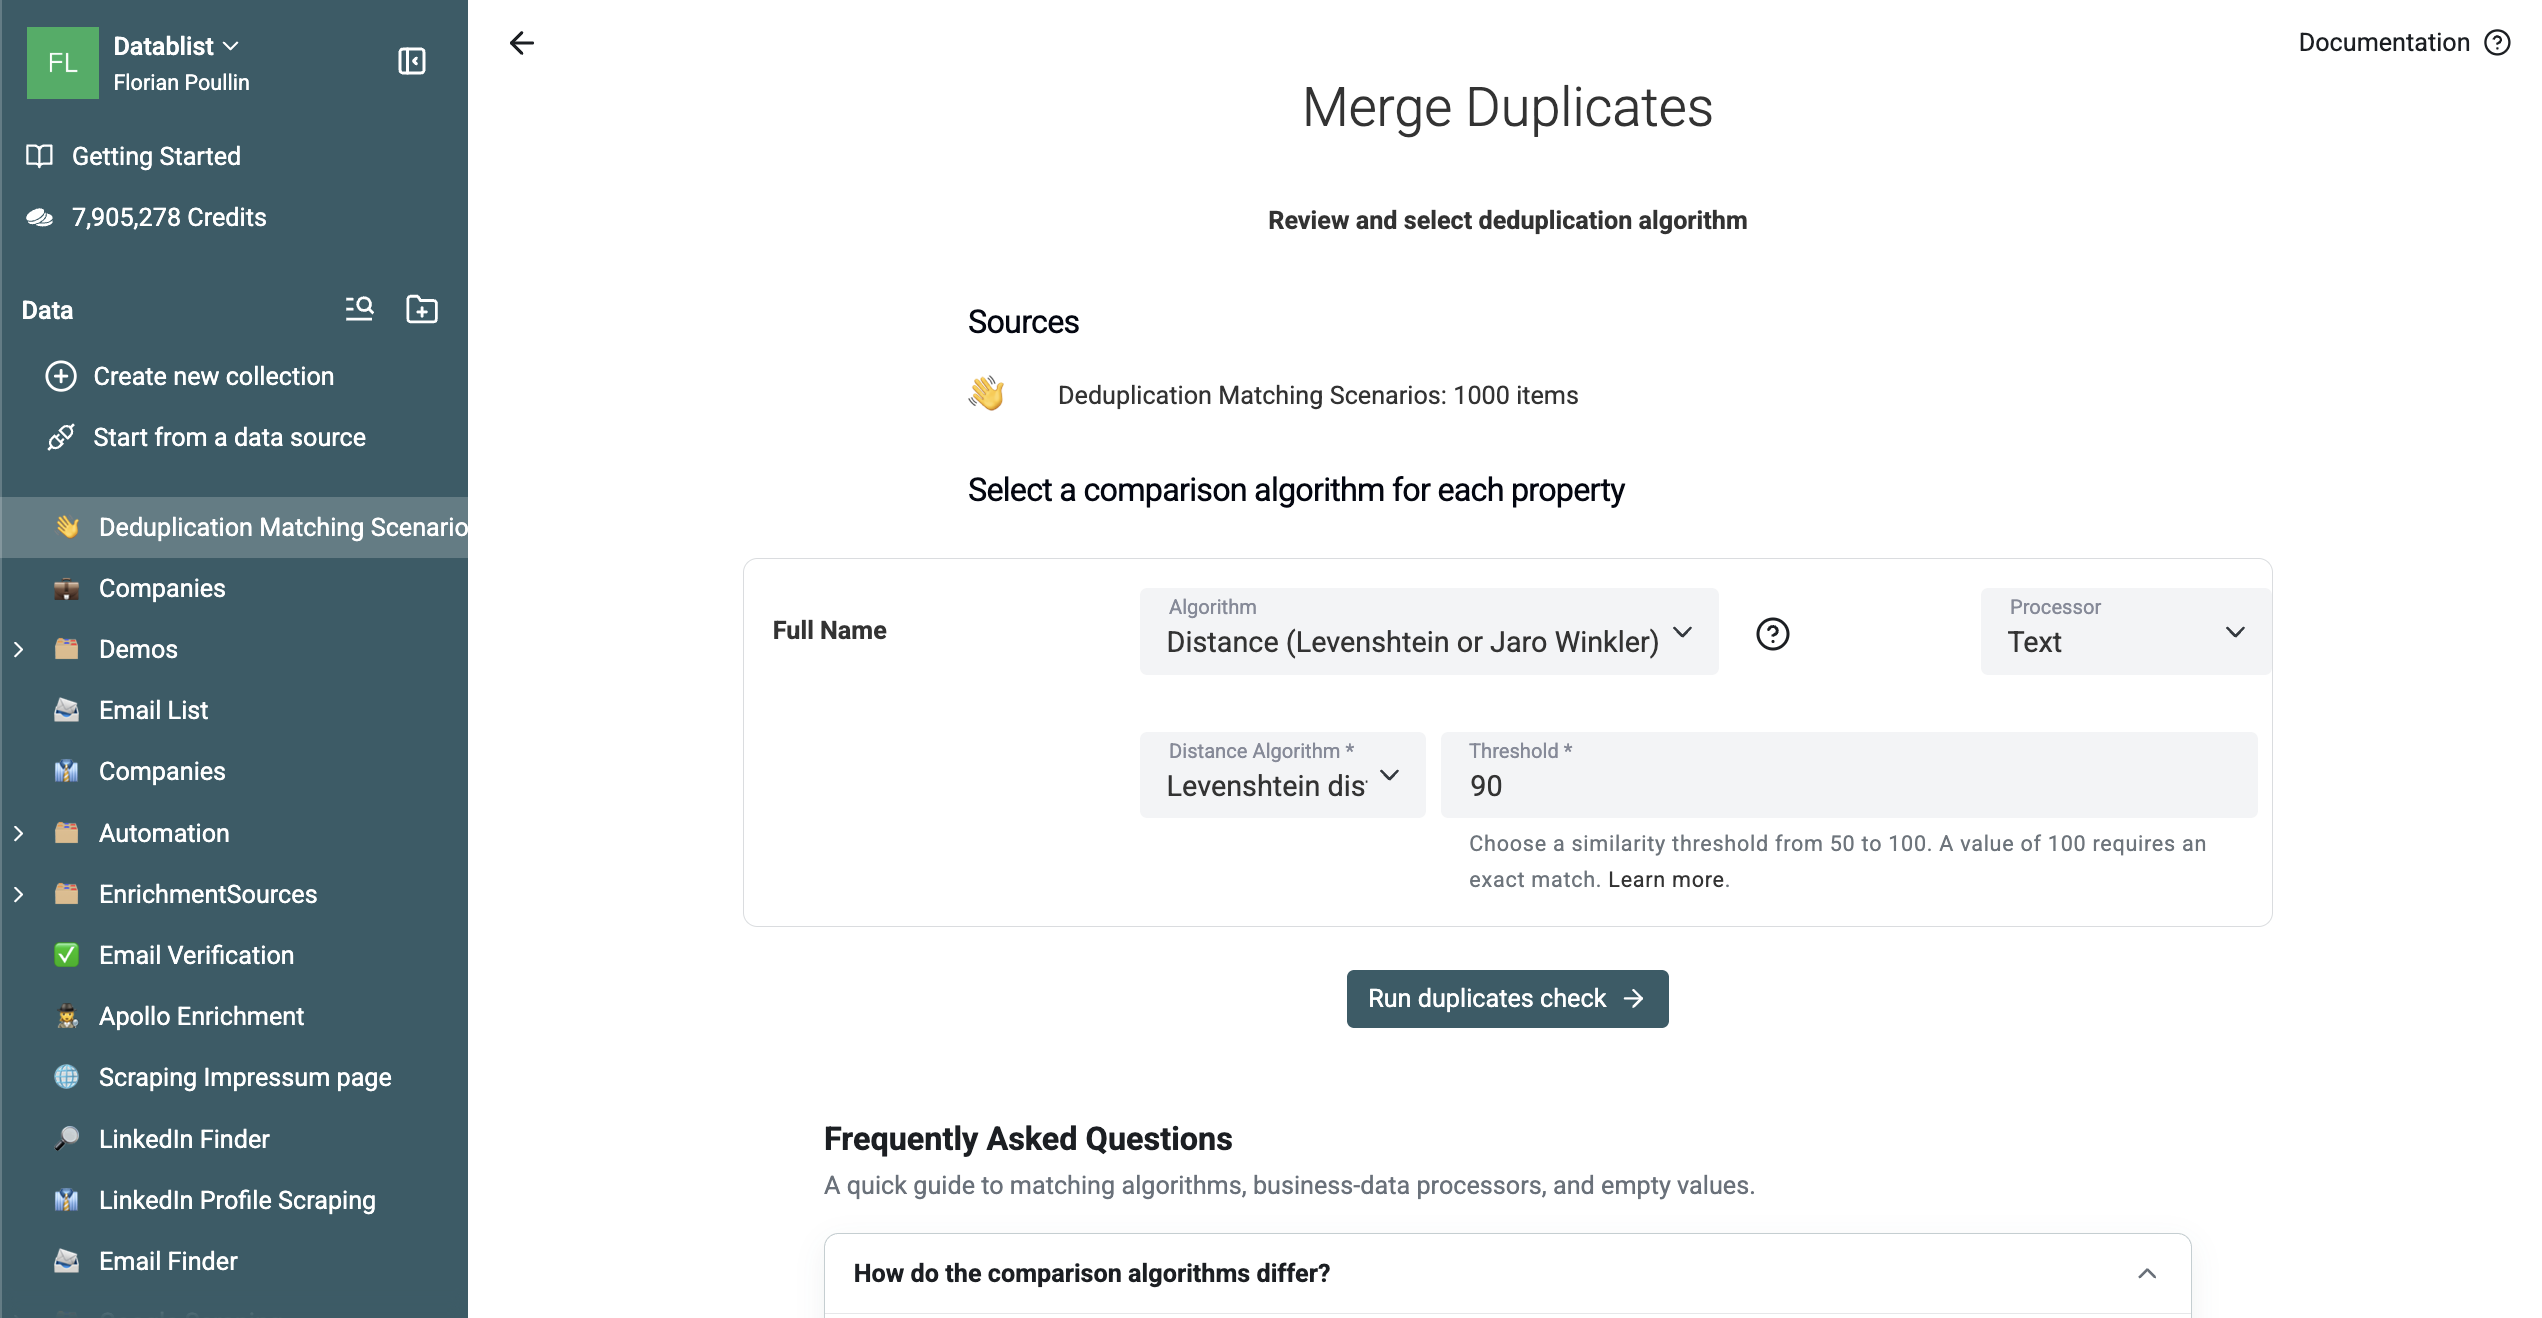The image size is (2542, 1318).
Task: Click the algorithm help question icon
Action: click(x=1772, y=633)
